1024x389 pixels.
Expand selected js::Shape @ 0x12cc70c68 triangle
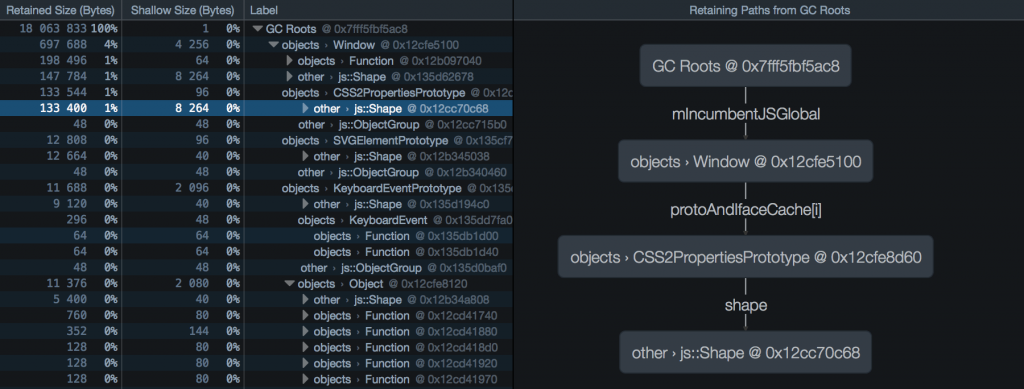pos(306,109)
